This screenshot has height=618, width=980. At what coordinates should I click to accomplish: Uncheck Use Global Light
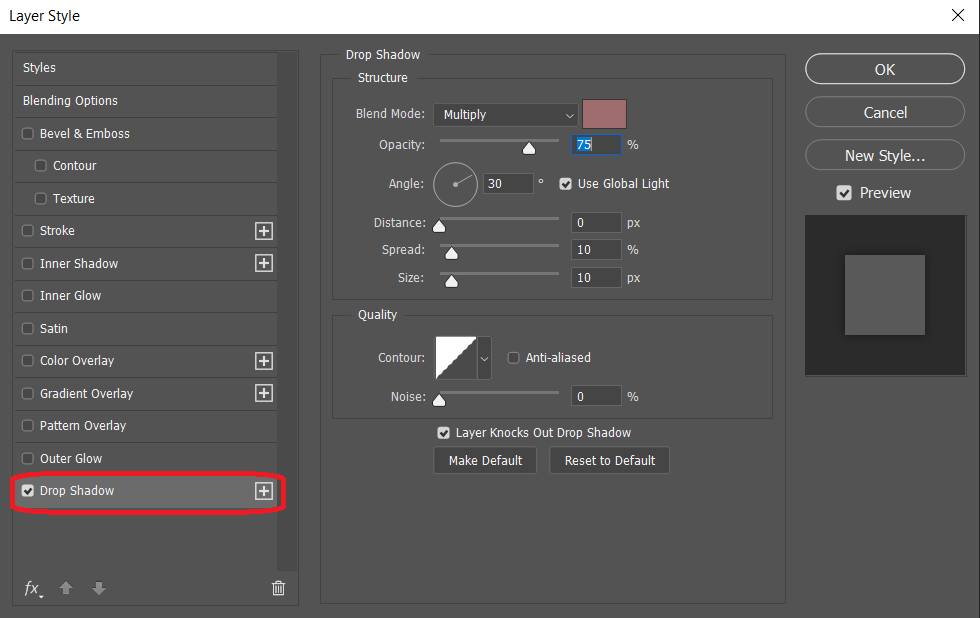coord(566,184)
